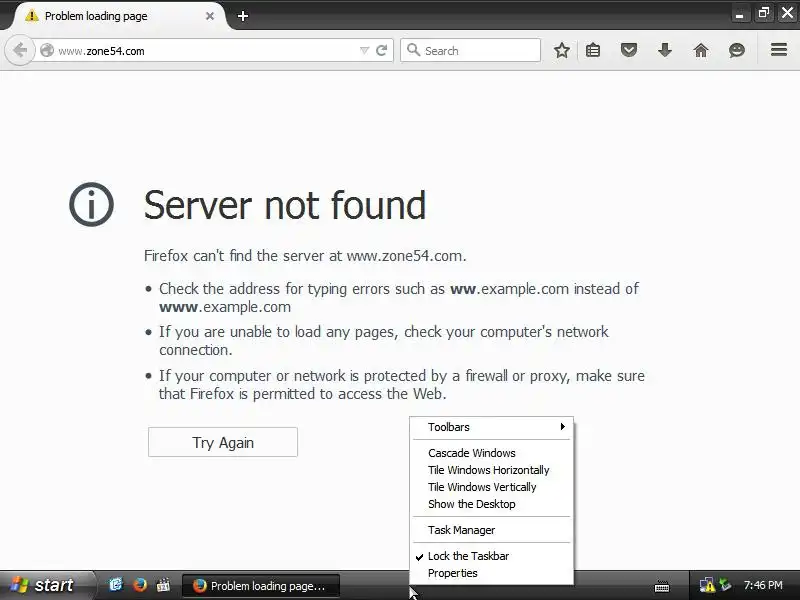Screen dimensions: 800x600
Task: Switch to Problem loading page taskbar button
Action: 261,586
